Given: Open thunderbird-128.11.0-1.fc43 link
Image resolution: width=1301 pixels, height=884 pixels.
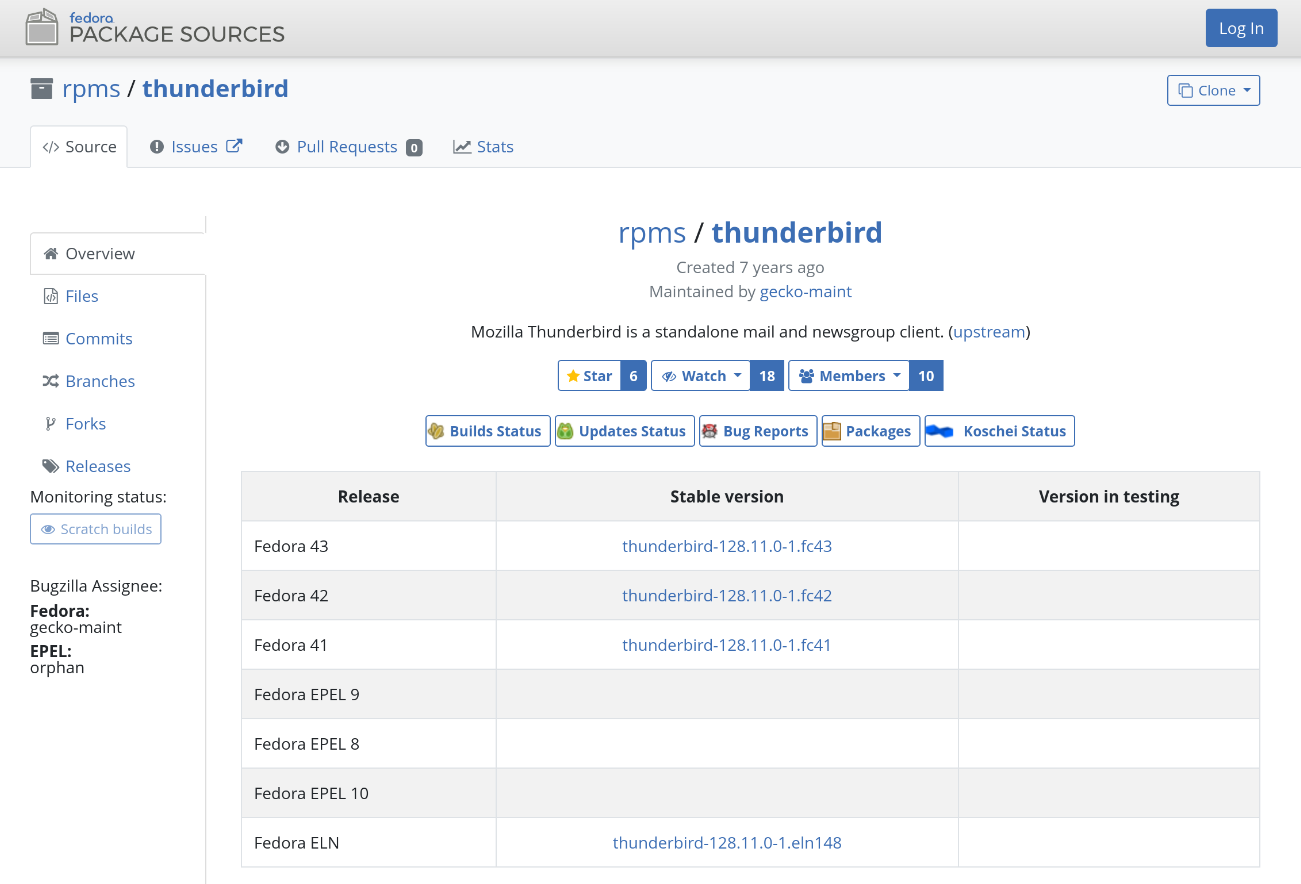Looking at the screenshot, I should (727, 546).
